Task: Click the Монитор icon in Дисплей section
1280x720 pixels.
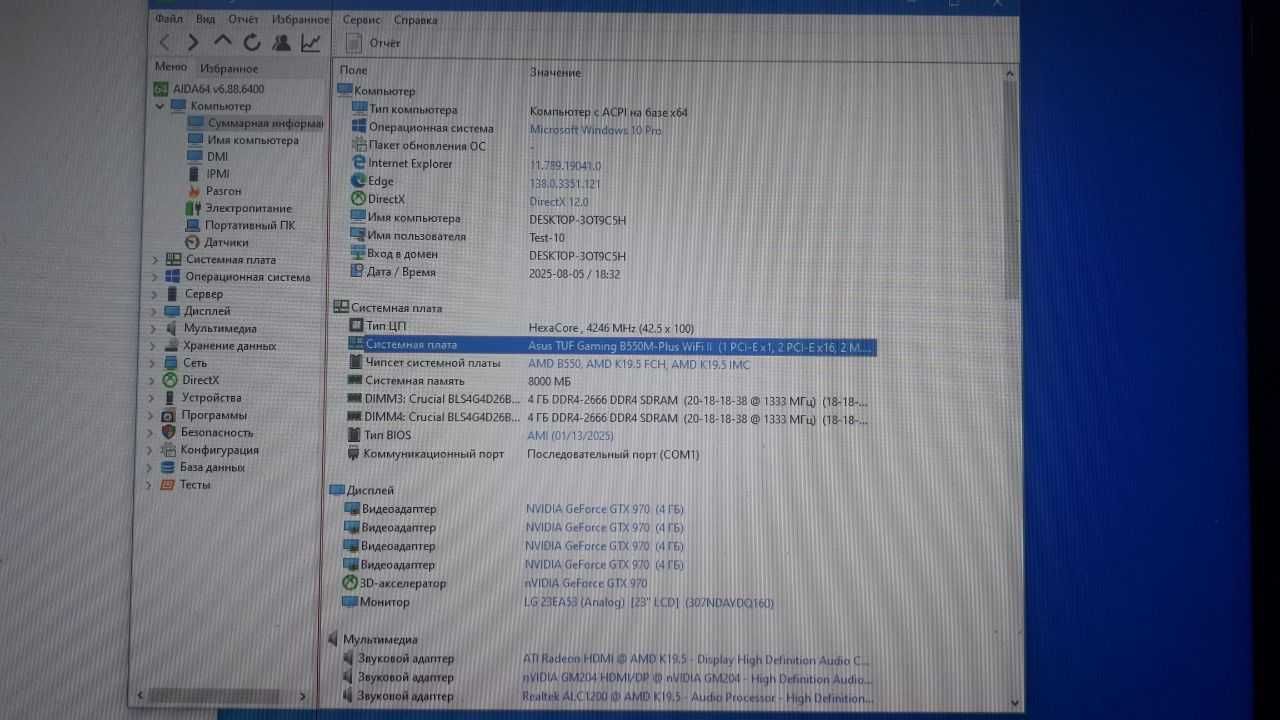Action: 350,602
